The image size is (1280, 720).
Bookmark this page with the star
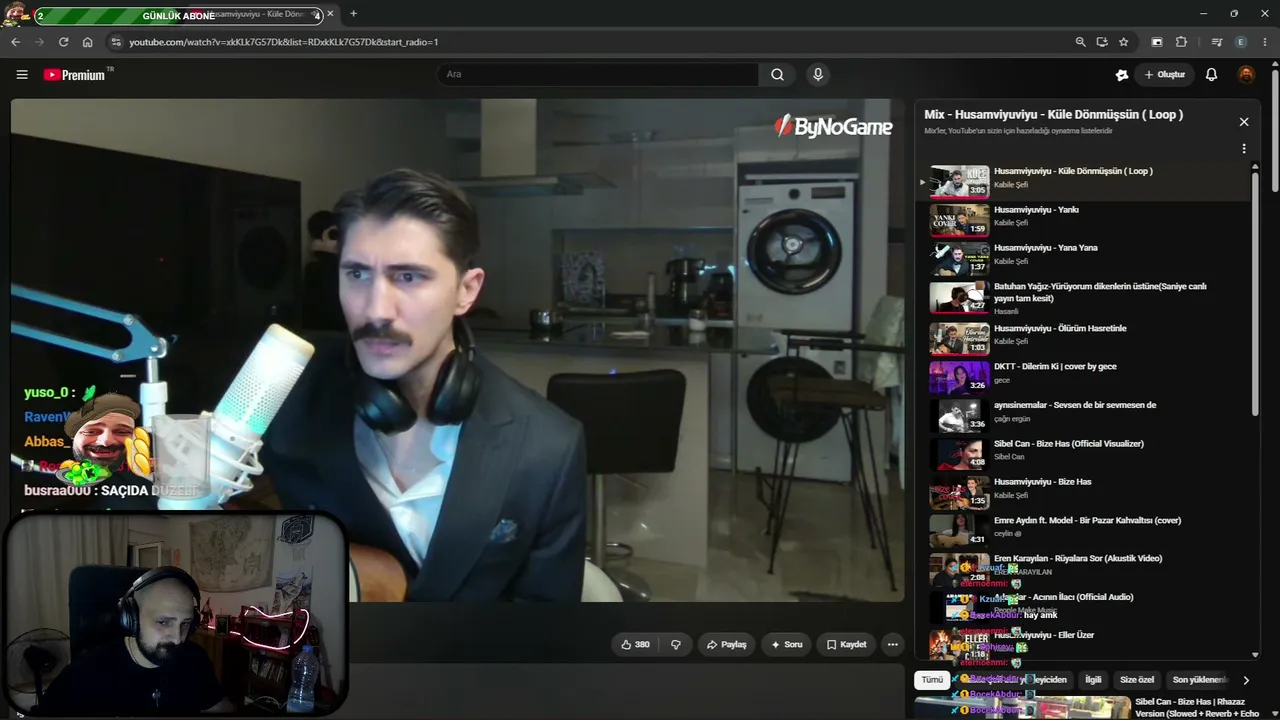click(1124, 42)
